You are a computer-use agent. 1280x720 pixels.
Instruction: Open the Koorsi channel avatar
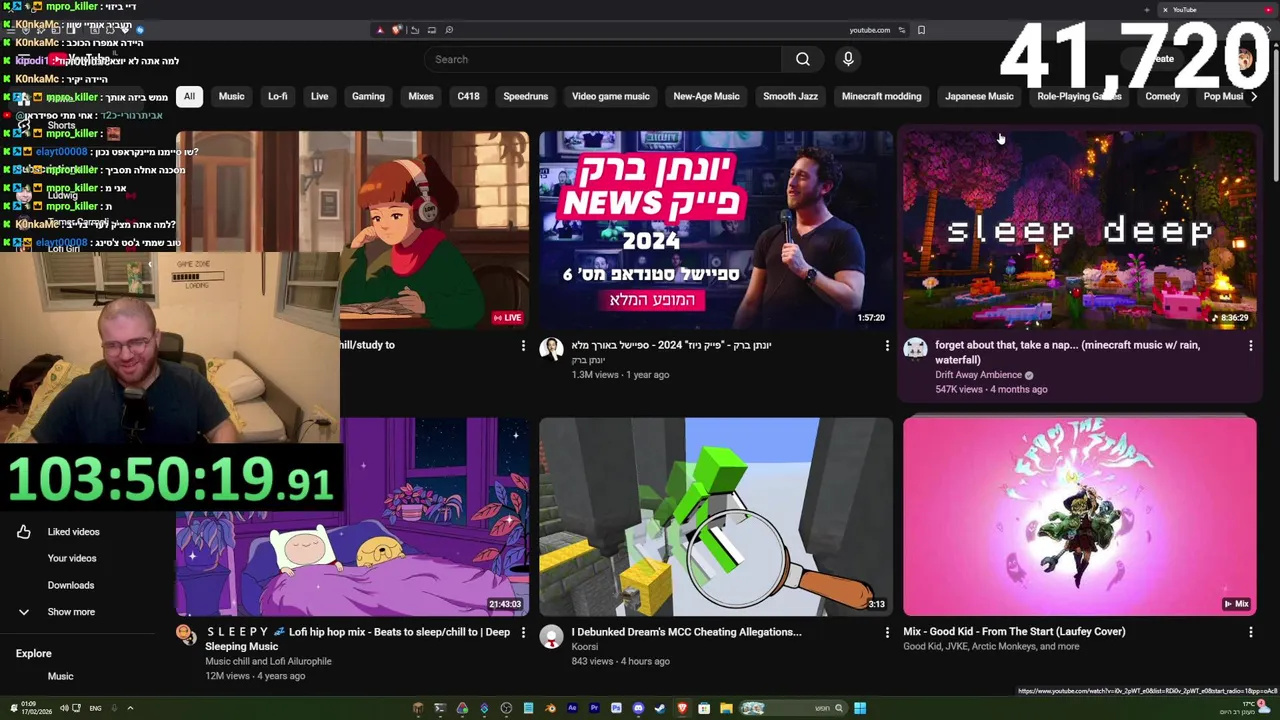click(x=551, y=636)
